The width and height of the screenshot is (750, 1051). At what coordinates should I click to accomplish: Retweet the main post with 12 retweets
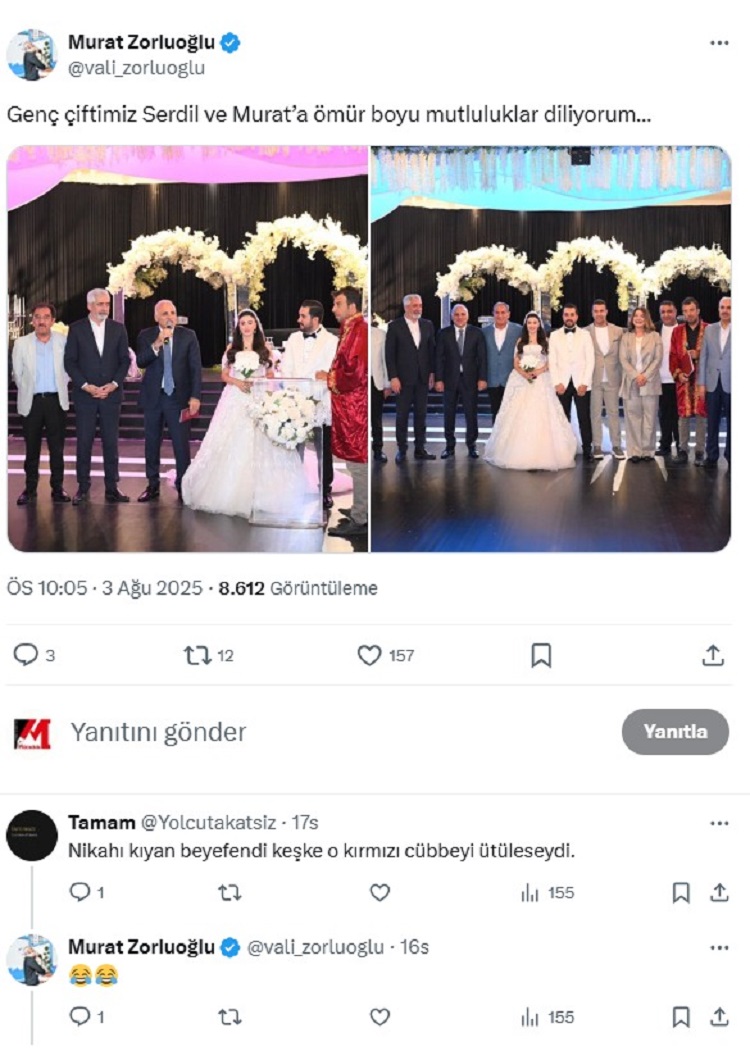[x=198, y=655]
